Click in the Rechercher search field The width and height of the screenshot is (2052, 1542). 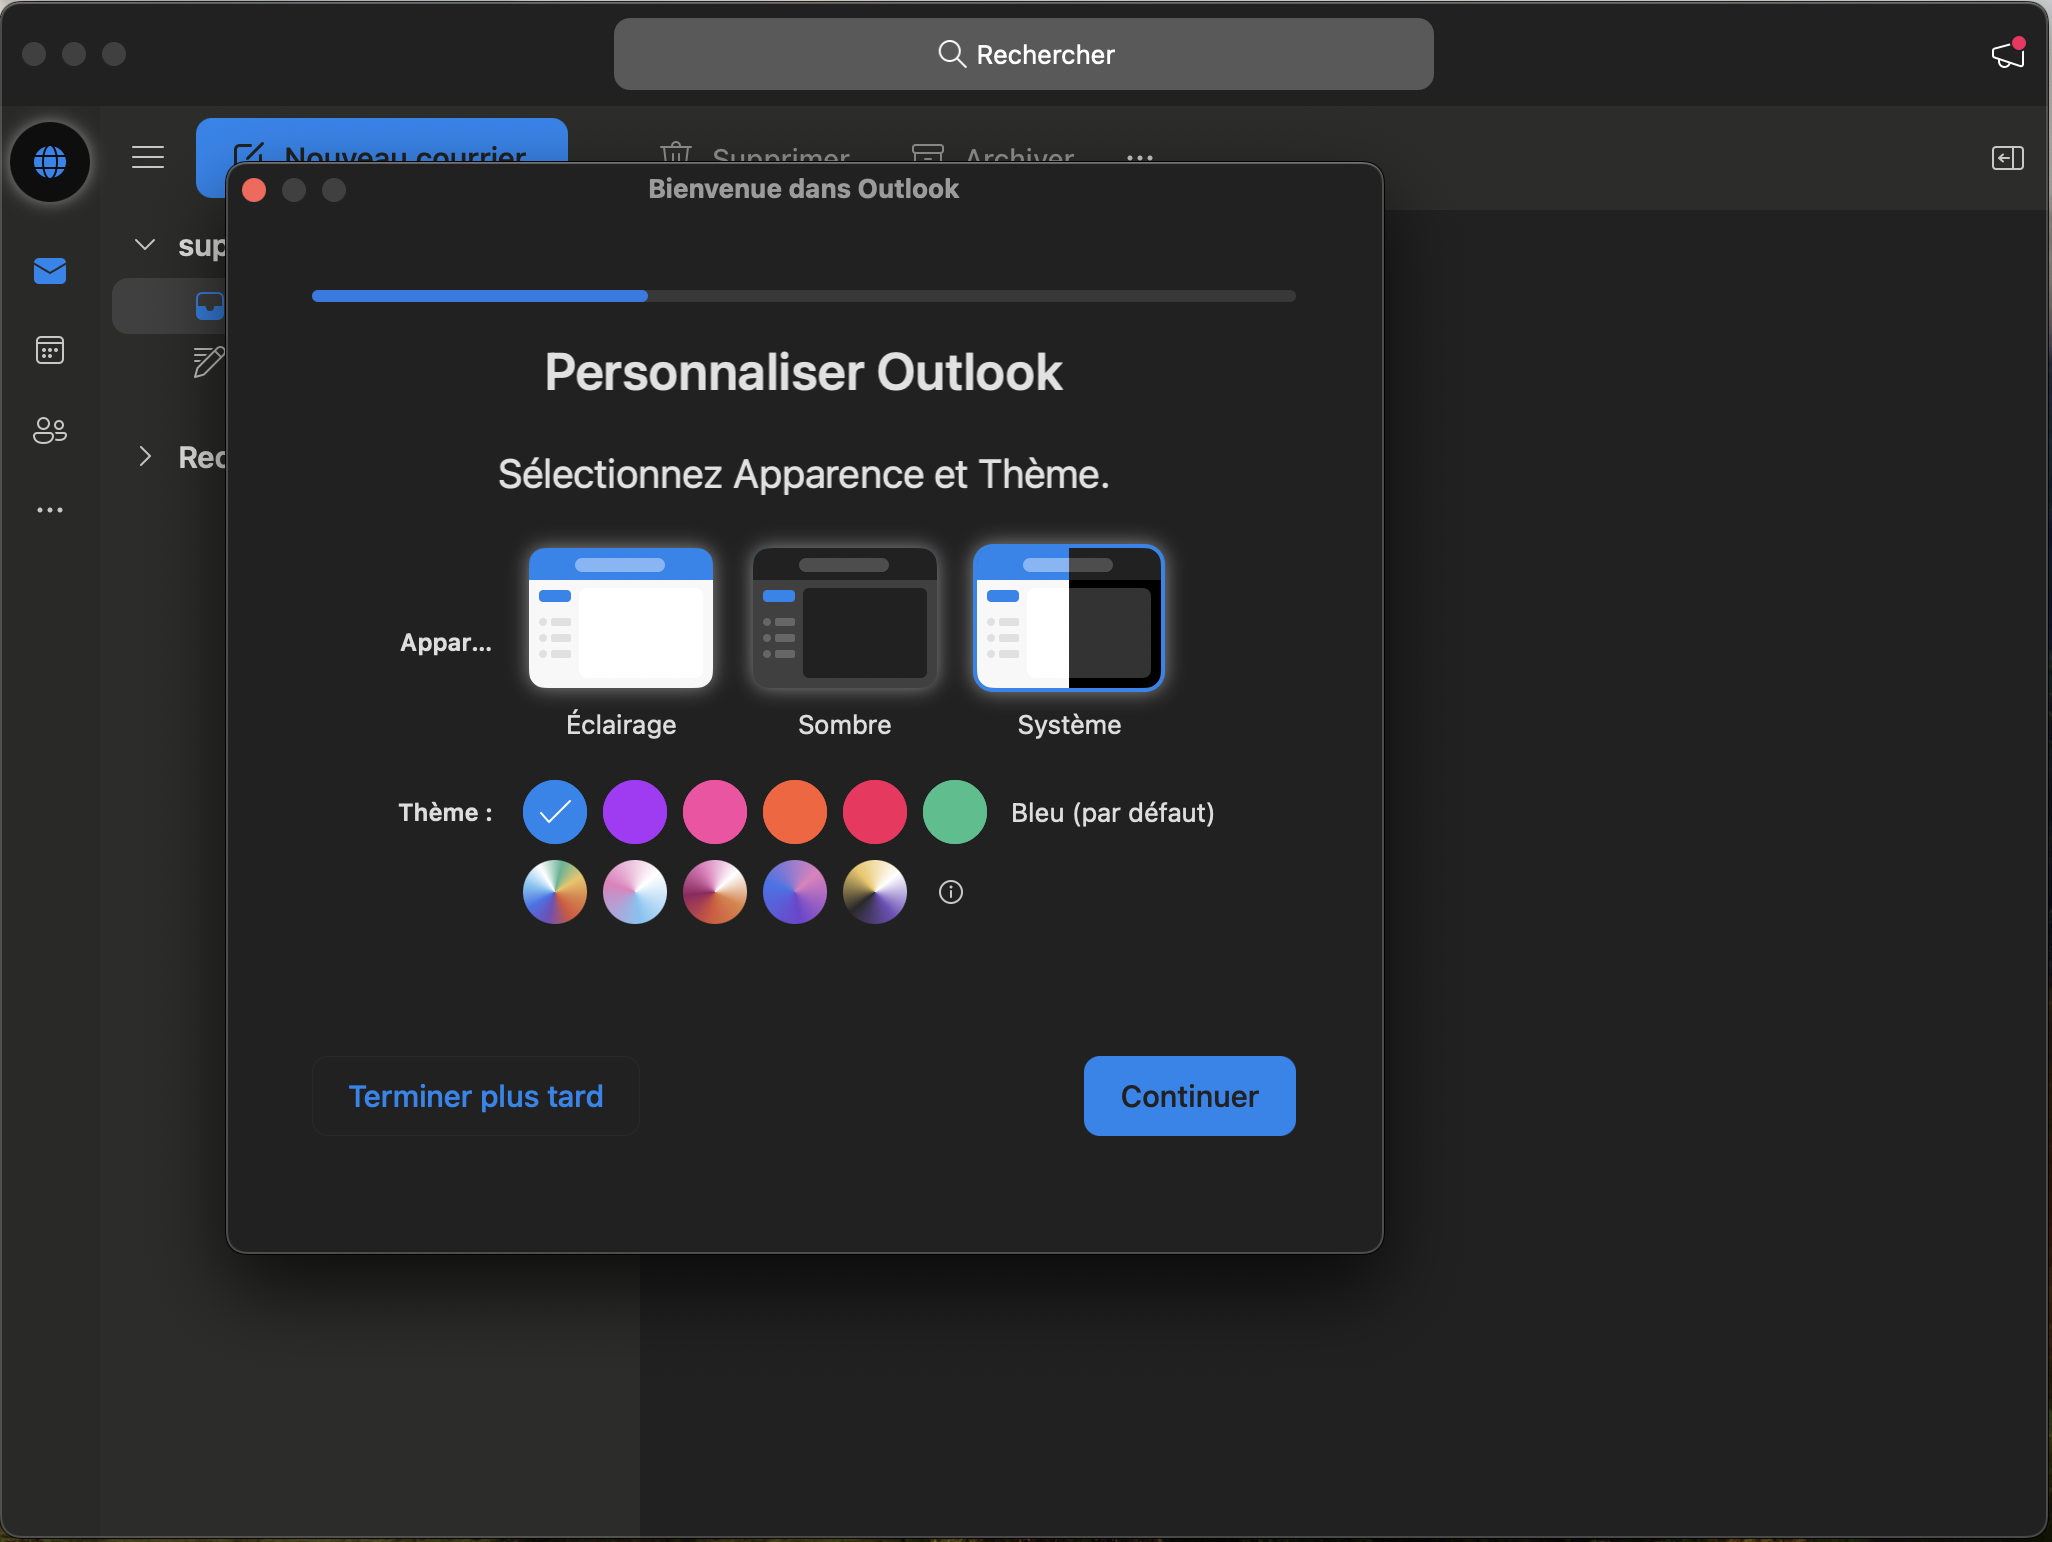[1024, 54]
